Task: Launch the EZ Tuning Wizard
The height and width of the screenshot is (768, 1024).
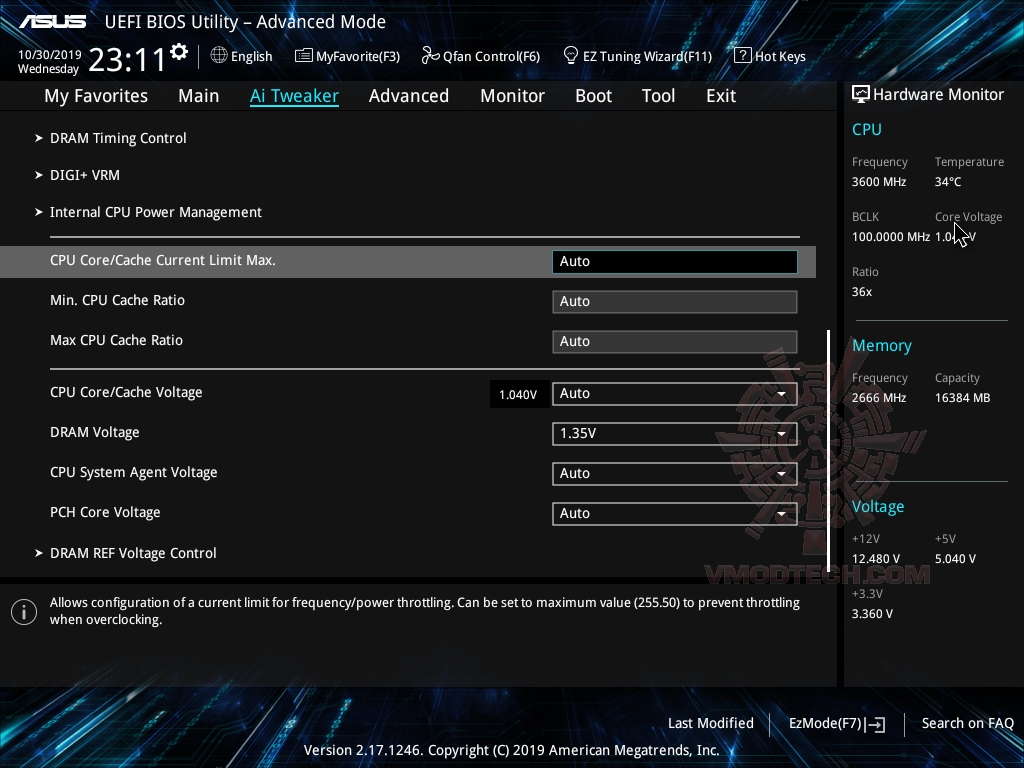Action: 637,56
